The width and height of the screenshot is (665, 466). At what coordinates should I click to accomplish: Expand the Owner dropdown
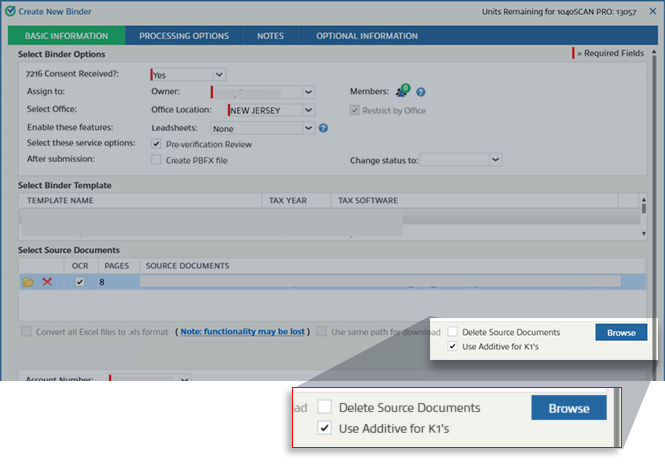[x=308, y=92]
